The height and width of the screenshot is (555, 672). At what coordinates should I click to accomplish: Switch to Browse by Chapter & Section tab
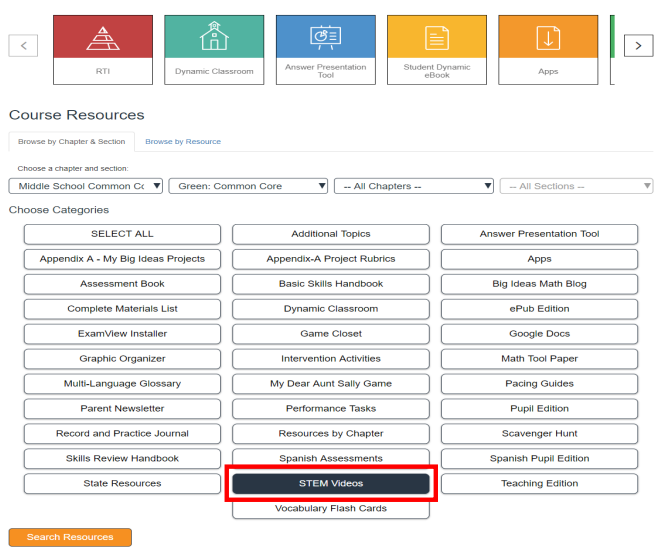pos(72,141)
